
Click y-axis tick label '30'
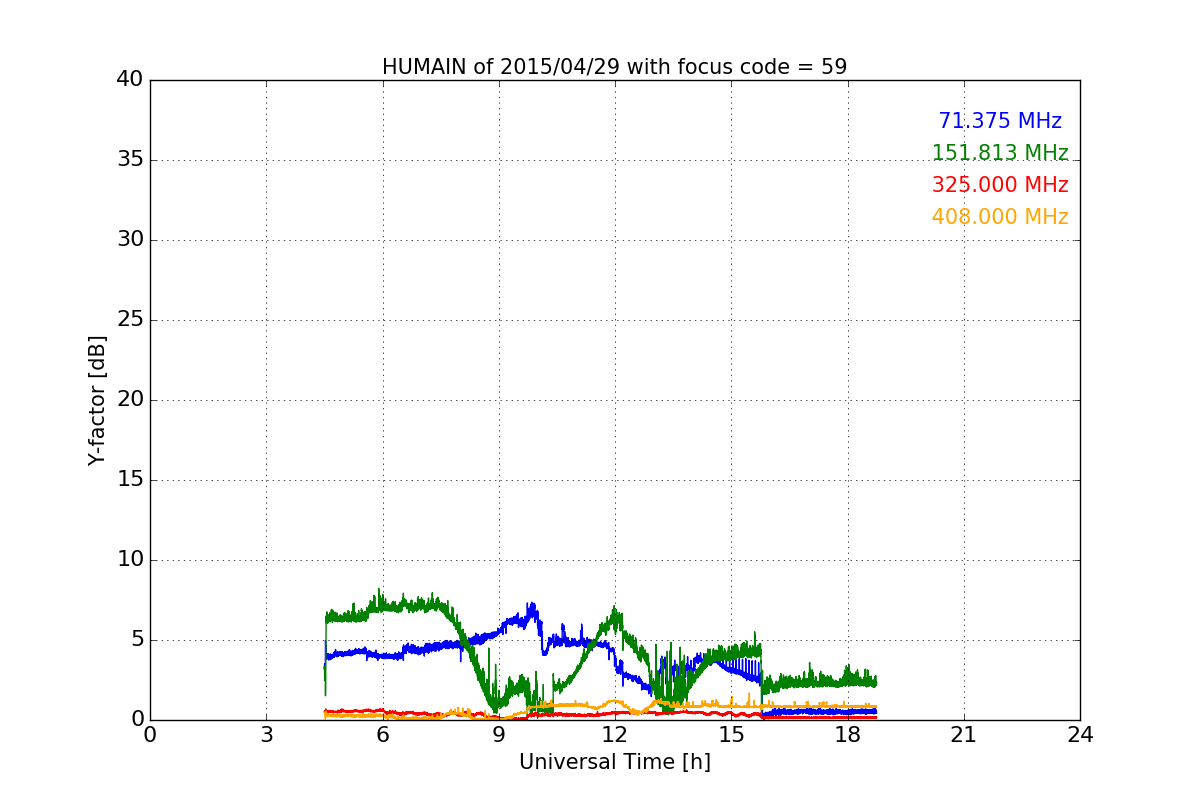(130, 240)
